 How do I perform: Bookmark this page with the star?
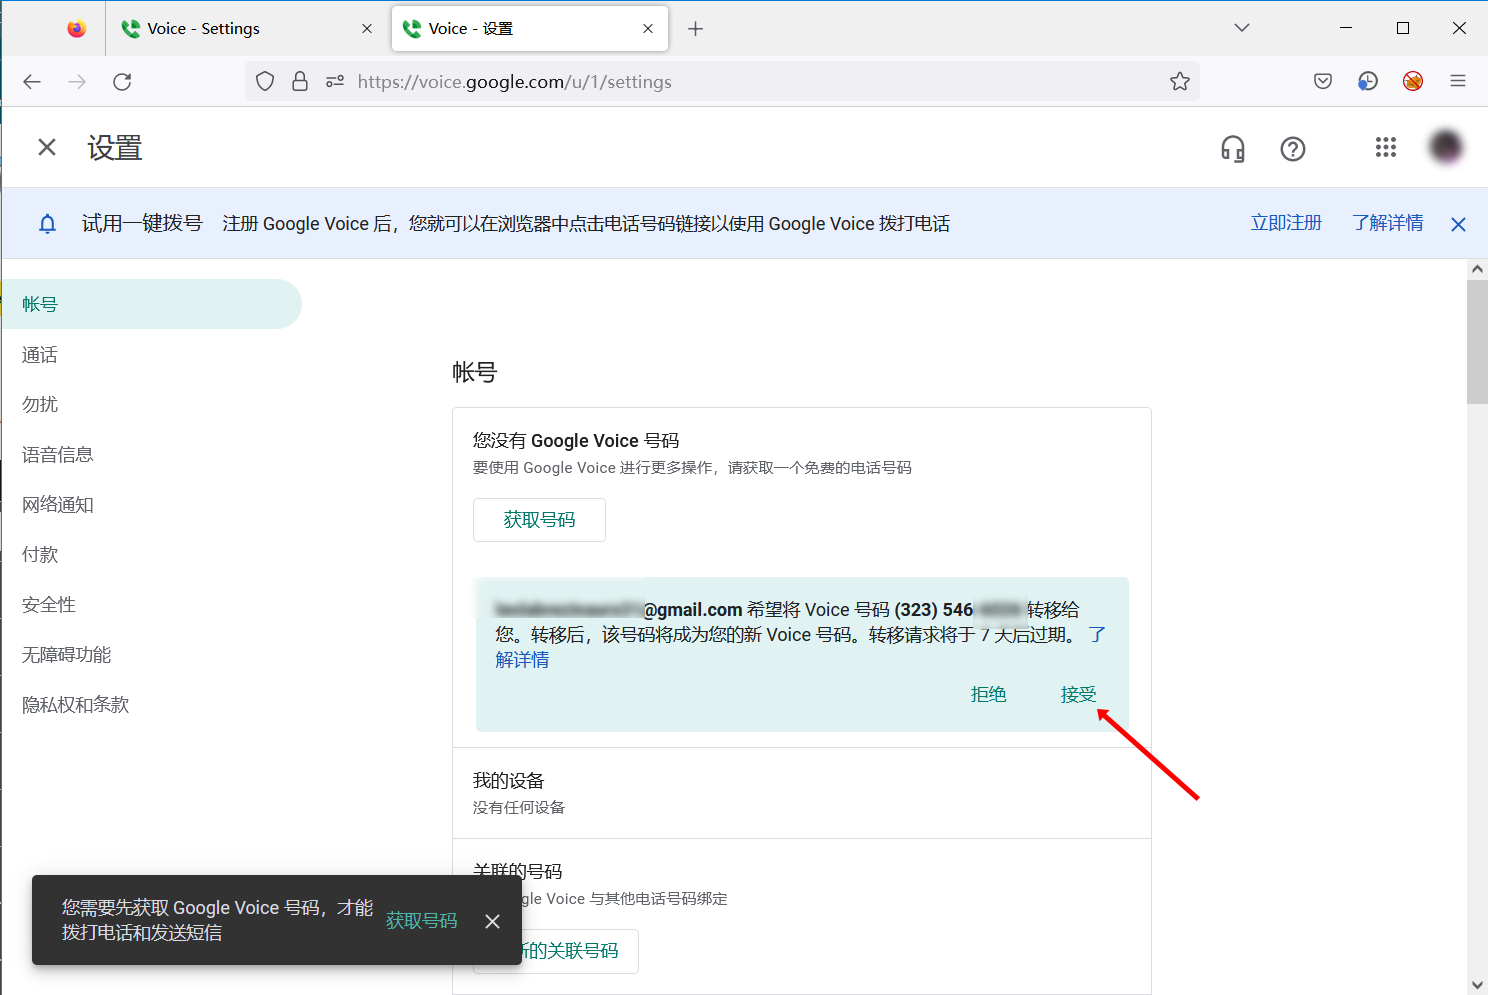pos(1180,82)
